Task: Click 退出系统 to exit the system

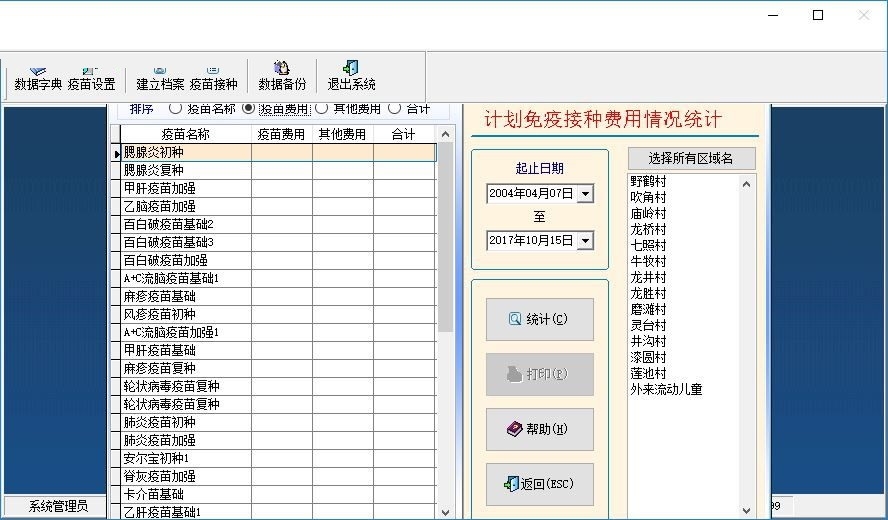Action: [x=351, y=77]
